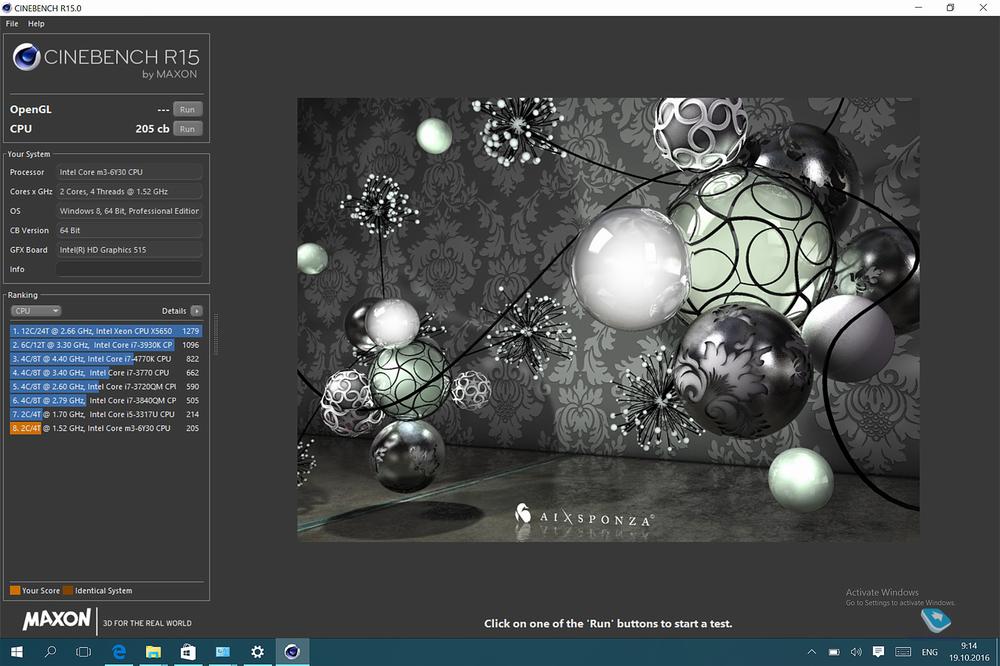The height and width of the screenshot is (666, 1000).
Task: Open the Windows Store taskbar icon
Action: coord(187,652)
